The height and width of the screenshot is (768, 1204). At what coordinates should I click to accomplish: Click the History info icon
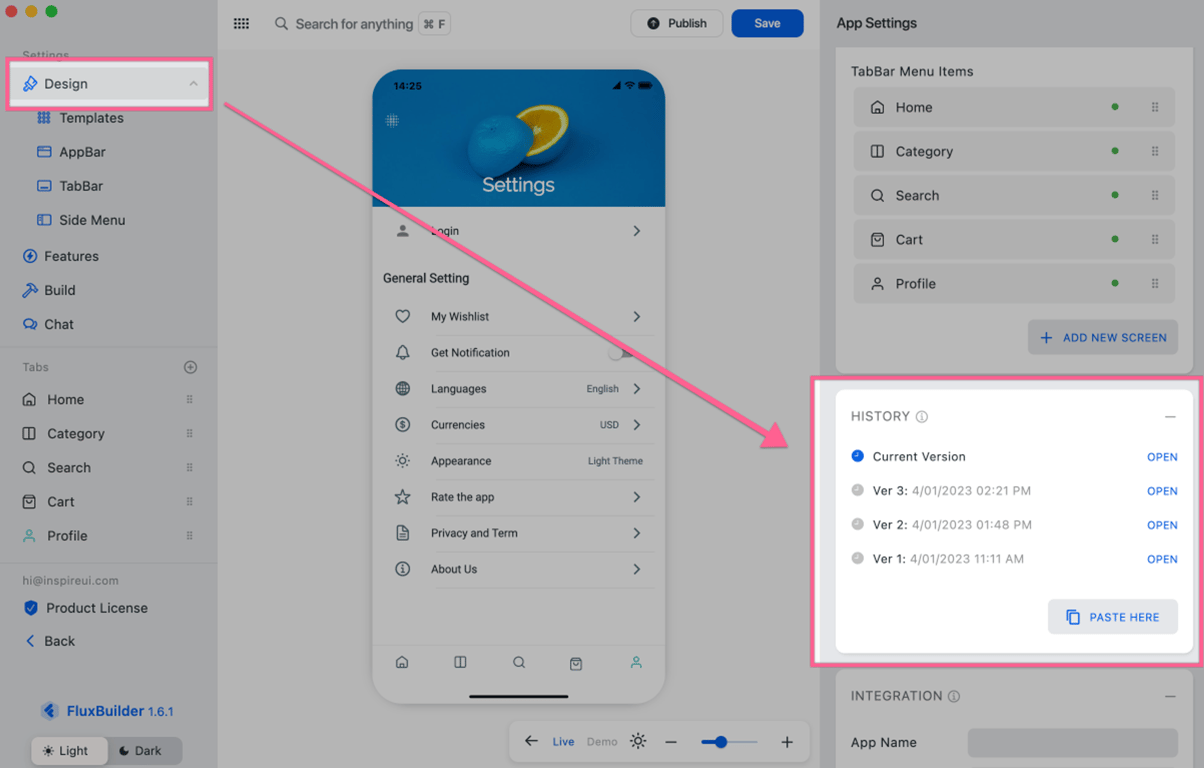point(922,417)
